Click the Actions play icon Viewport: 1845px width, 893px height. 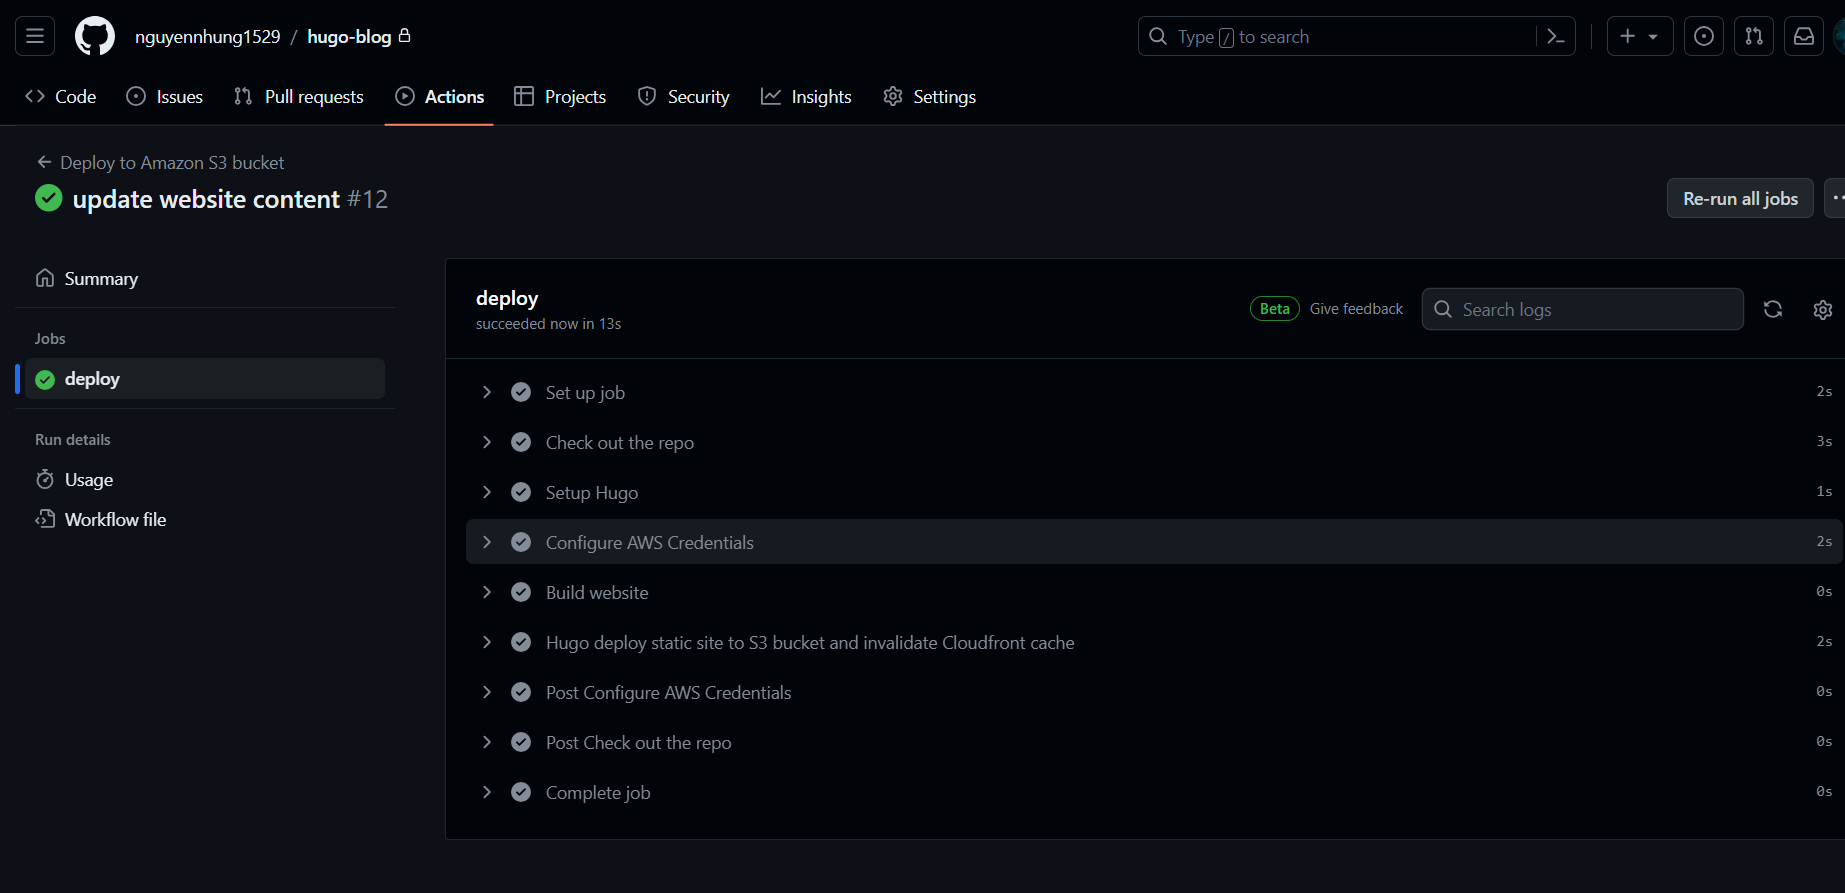405,96
